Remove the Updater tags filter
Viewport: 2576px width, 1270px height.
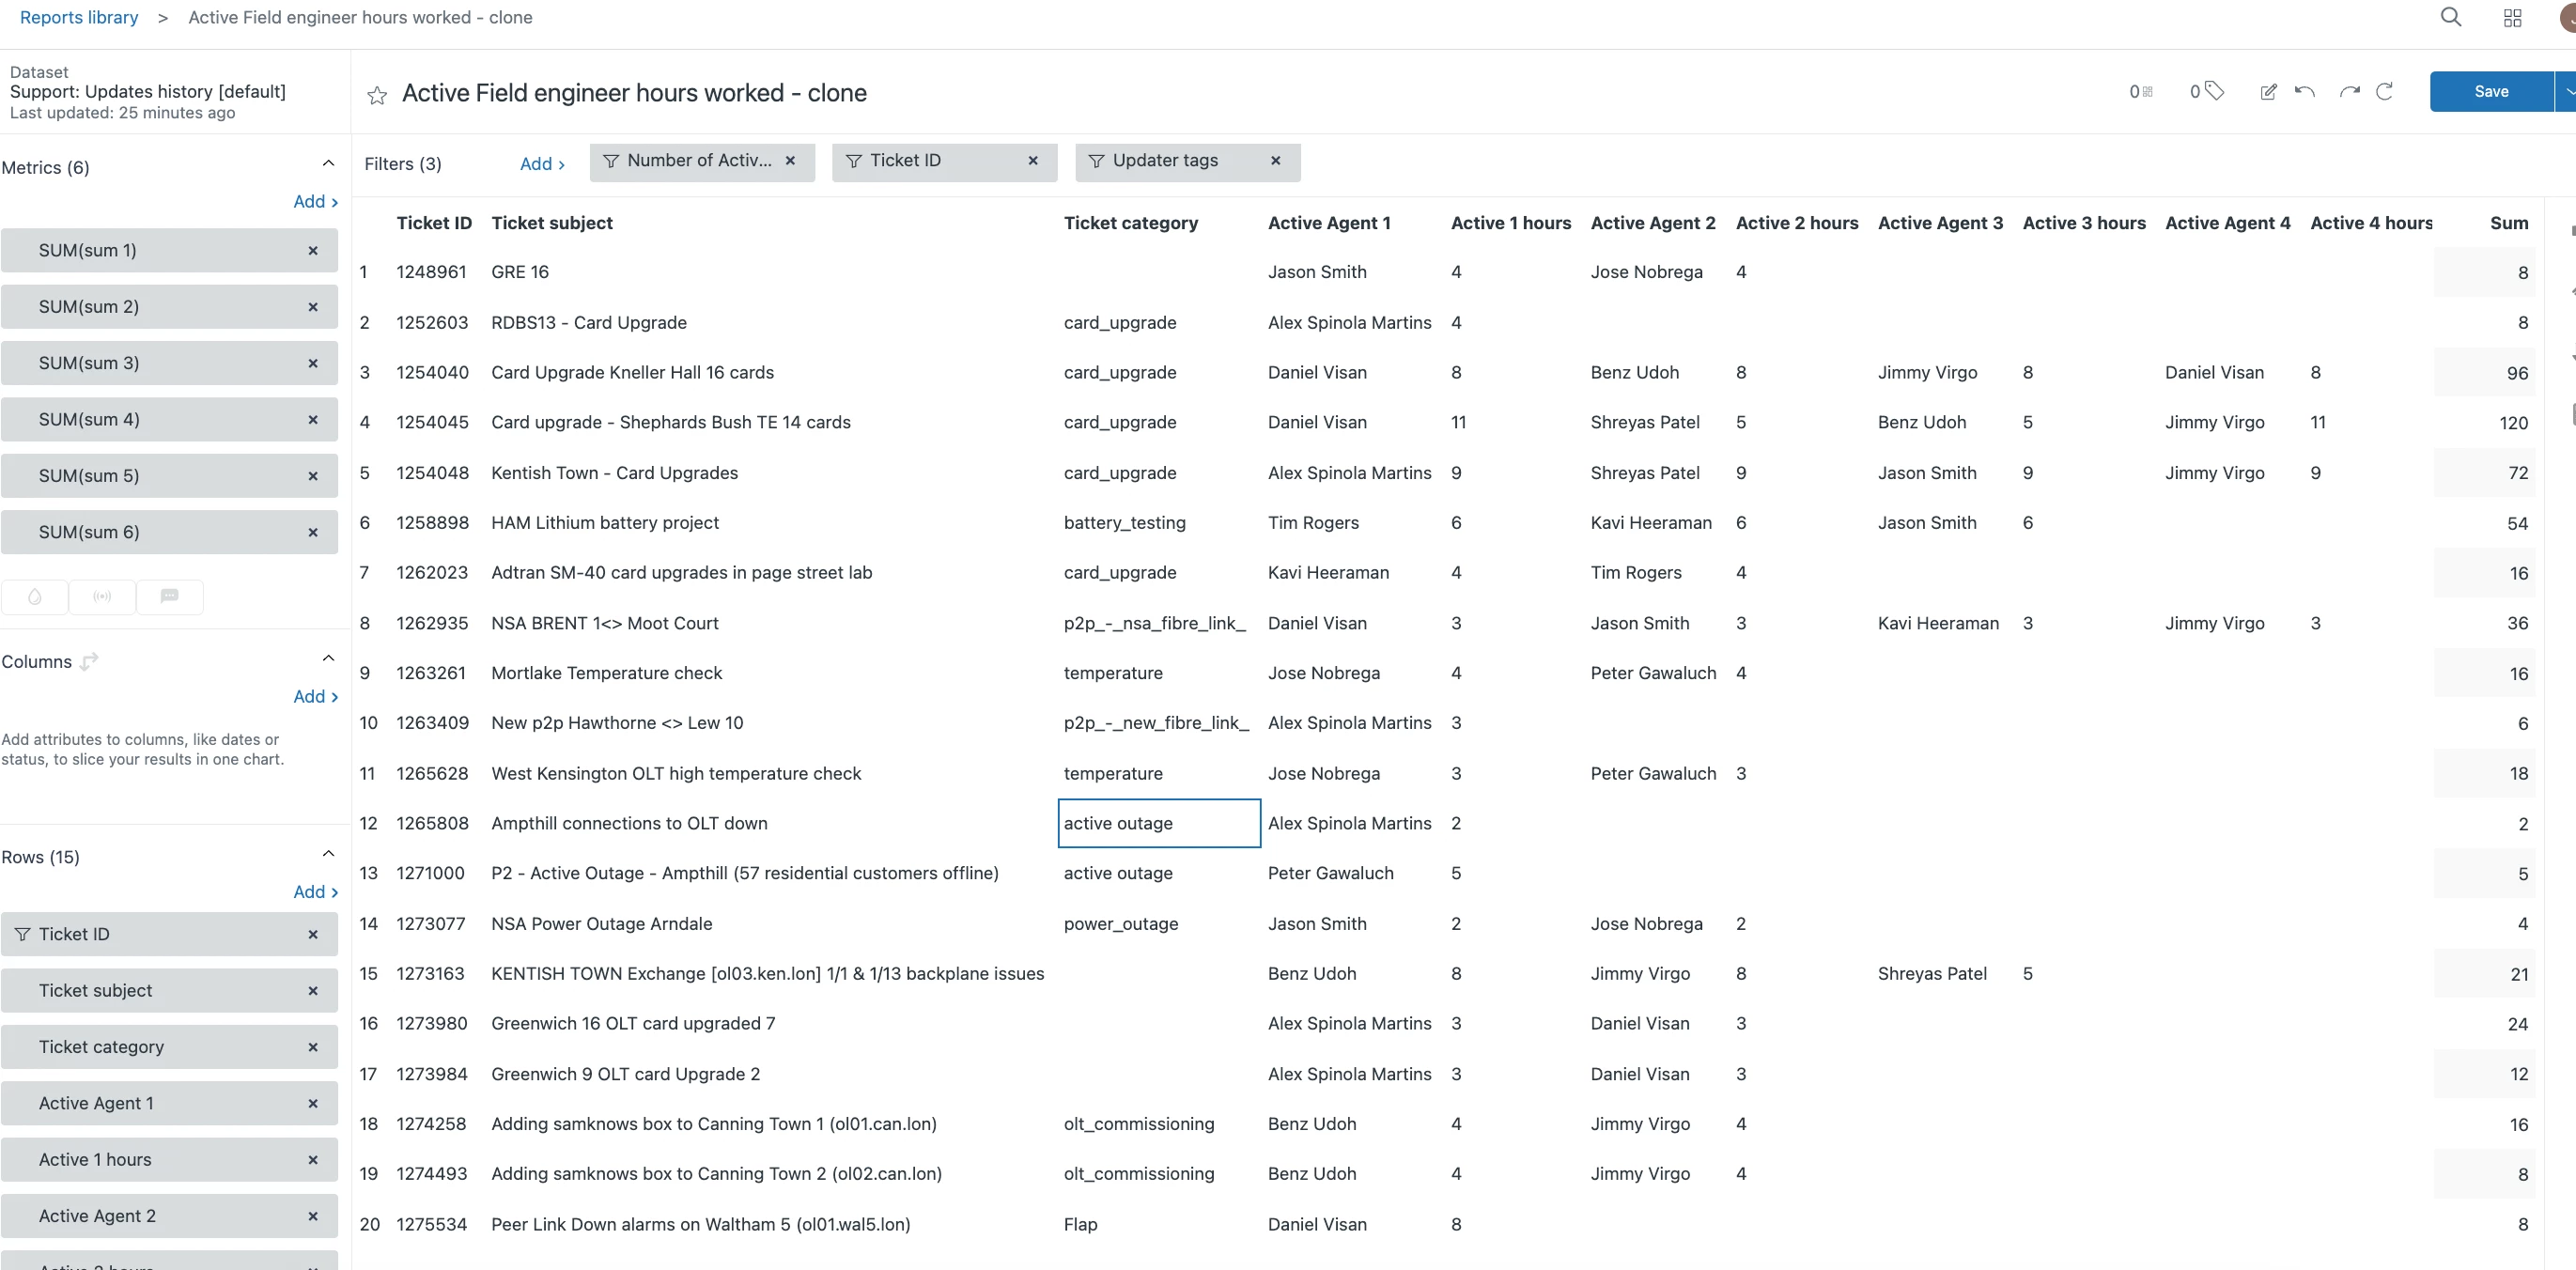(x=1275, y=161)
